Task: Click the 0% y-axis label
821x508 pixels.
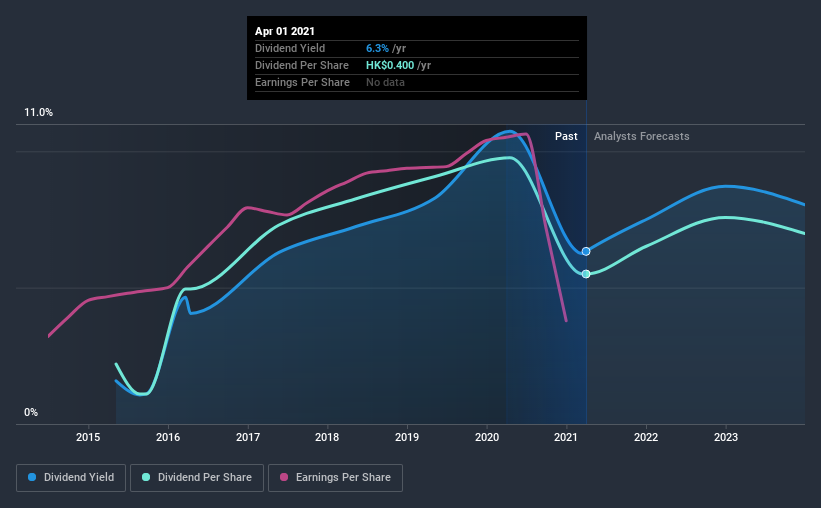Action: click(x=31, y=413)
